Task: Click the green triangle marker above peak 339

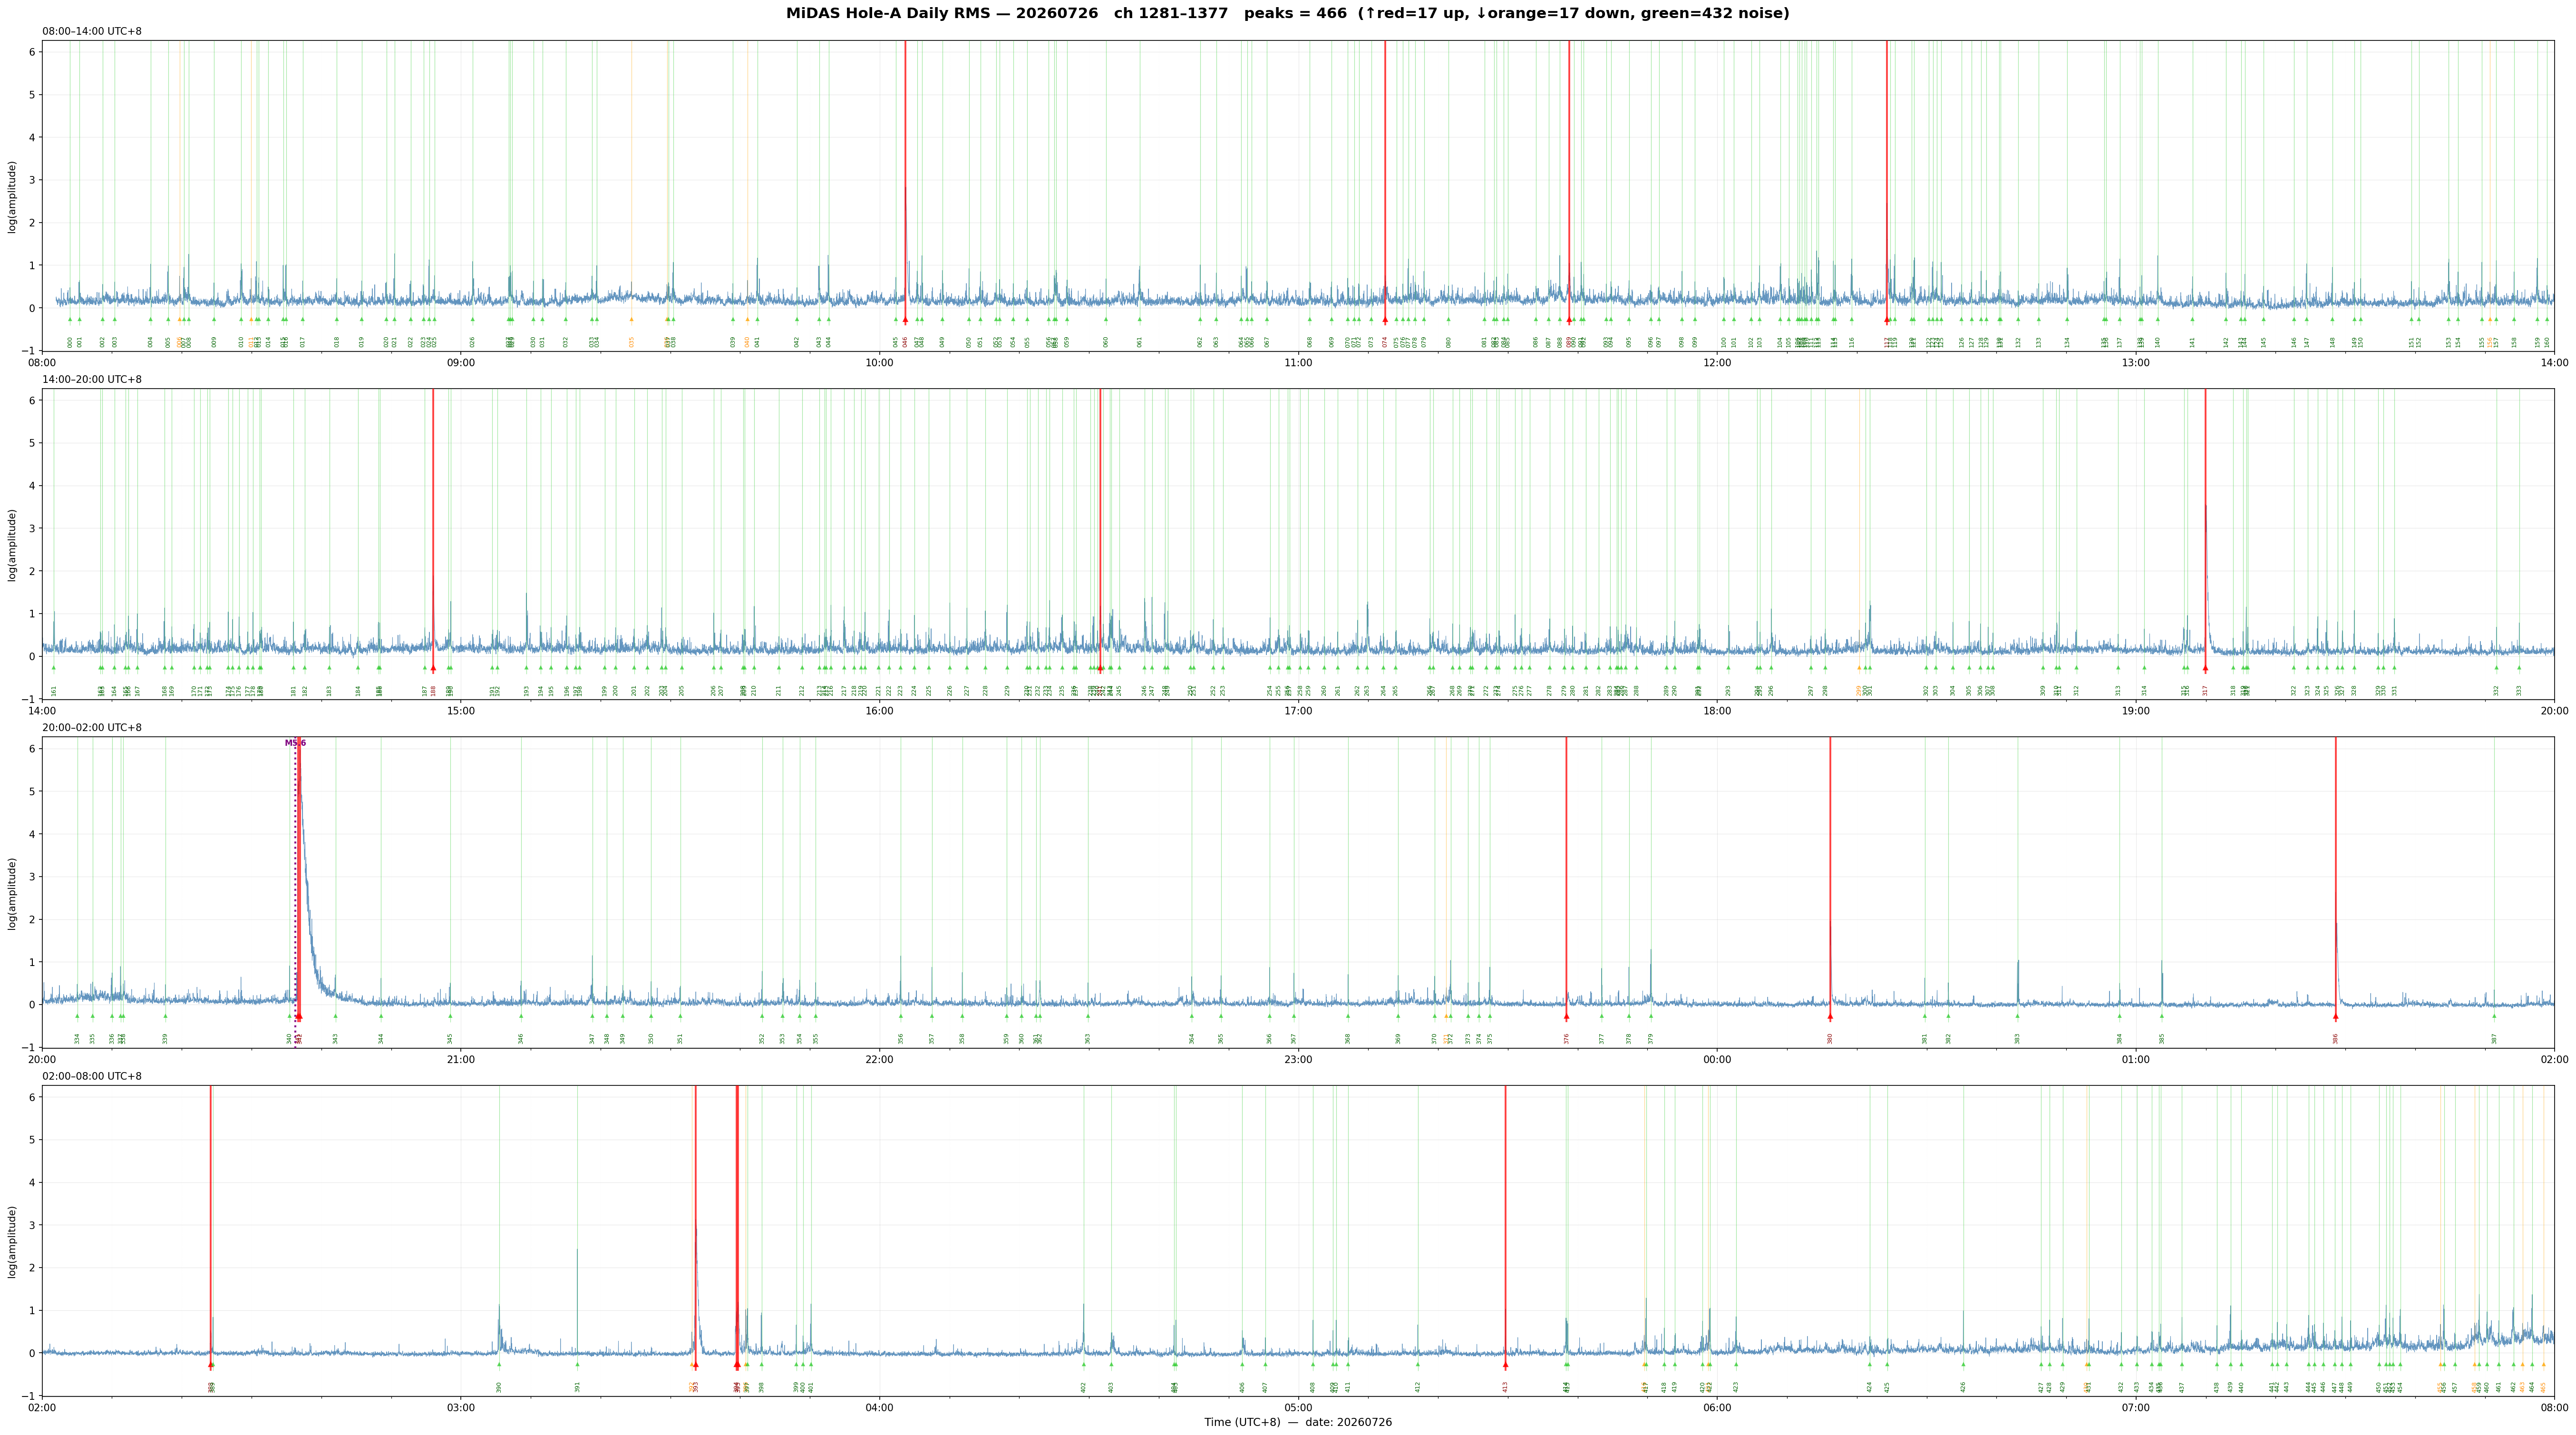Action: point(165,1016)
